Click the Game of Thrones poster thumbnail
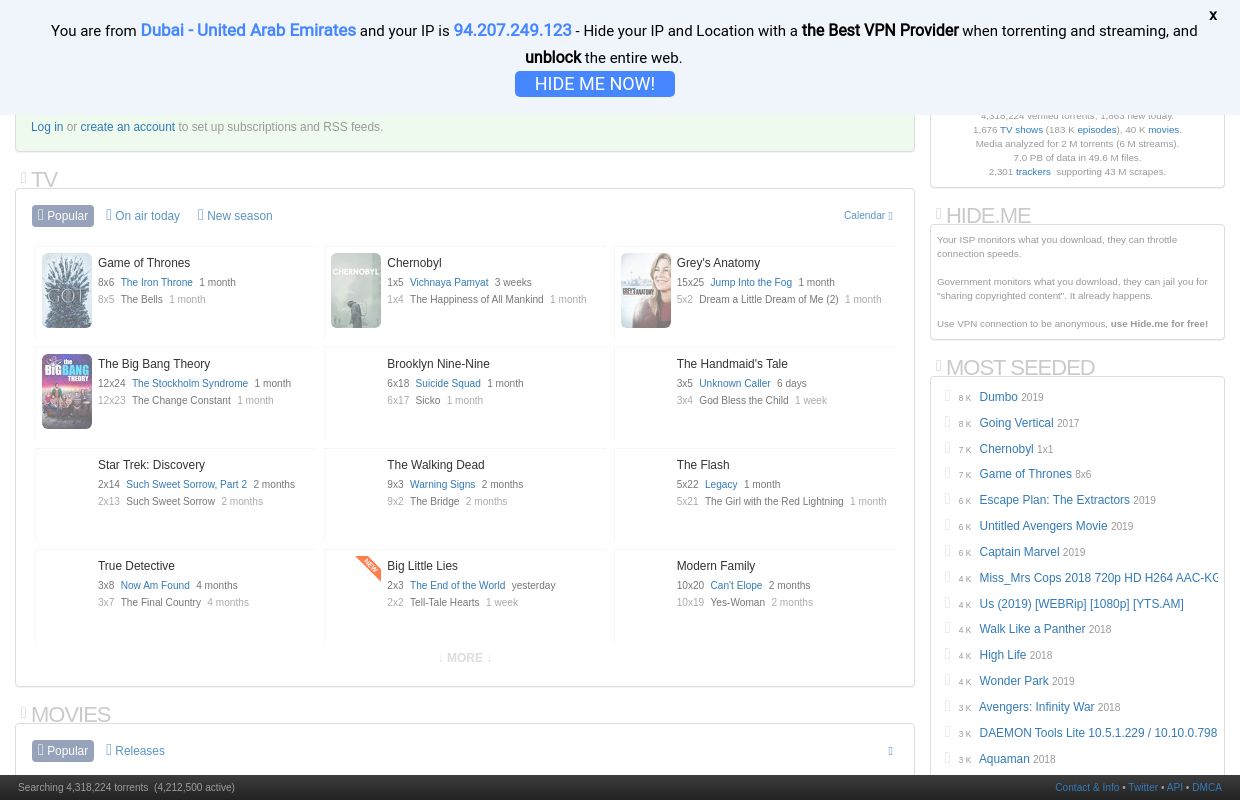Screen dimensions: 1240x800 67,291
